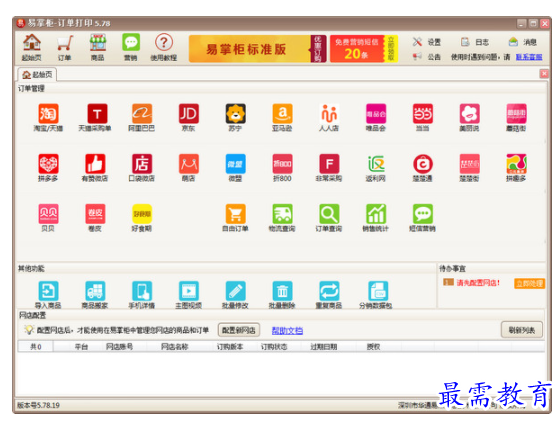The width and height of the screenshot is (560, 426).
Task: Open 苏宁 lion platform icon
Action: click(x=235, y=117)
